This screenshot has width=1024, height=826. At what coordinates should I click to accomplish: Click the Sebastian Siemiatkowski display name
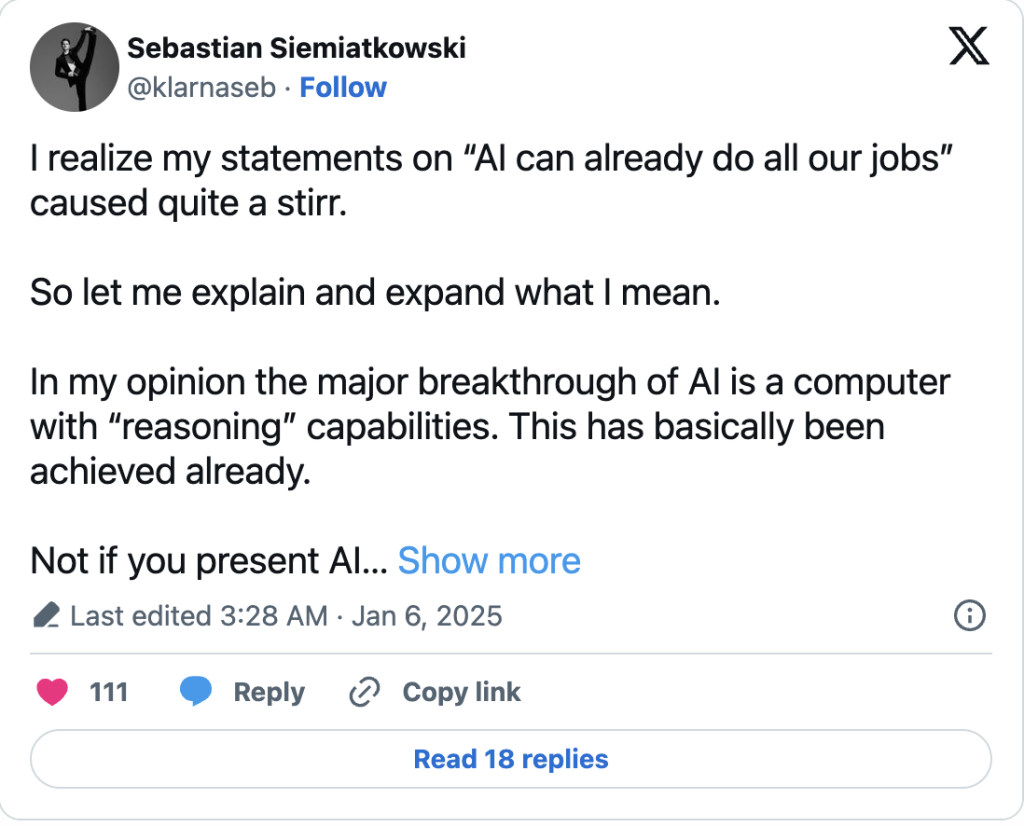(x=296, y=47)
